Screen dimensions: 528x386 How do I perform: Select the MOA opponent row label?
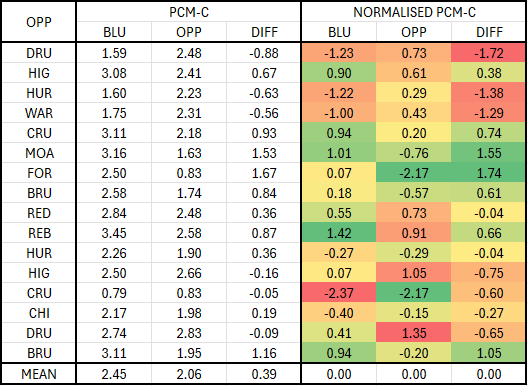39,153
